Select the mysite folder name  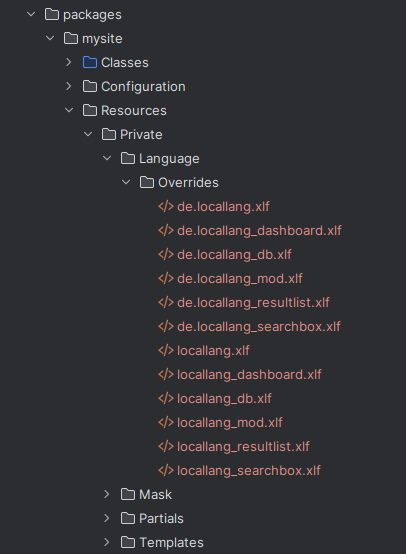(x=102, y=39)
